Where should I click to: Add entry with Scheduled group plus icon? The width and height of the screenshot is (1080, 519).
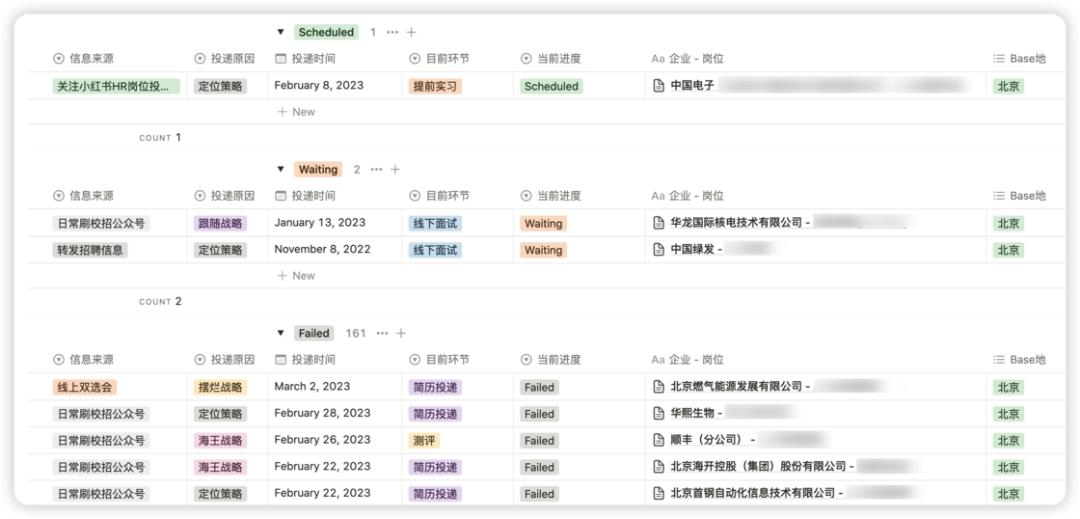411,32
